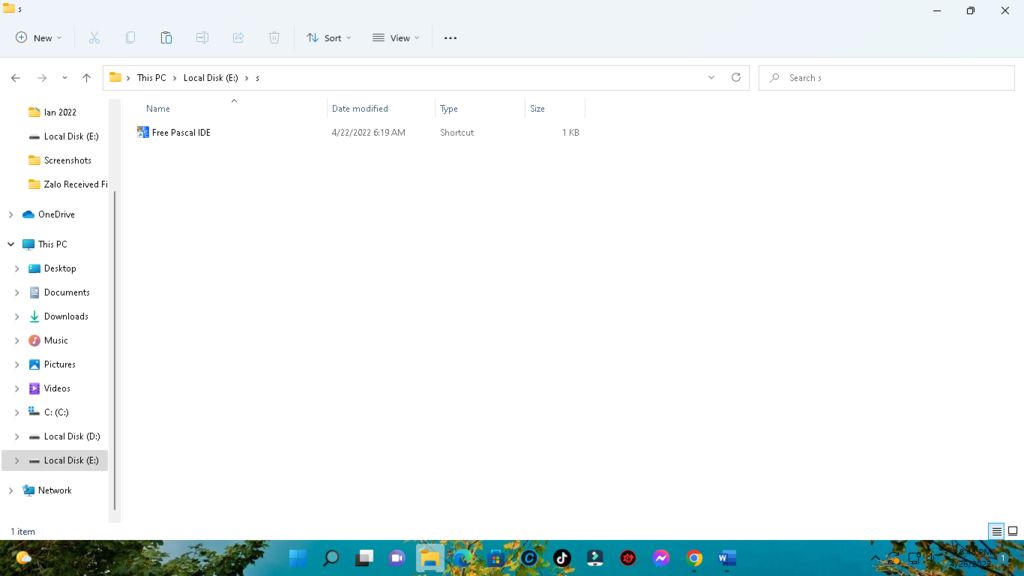The height and width of the screenshot is (576, 1024).
Task: Click the navigation pane scrollbar
Action: pyautogui.click(x=115, y=349)
